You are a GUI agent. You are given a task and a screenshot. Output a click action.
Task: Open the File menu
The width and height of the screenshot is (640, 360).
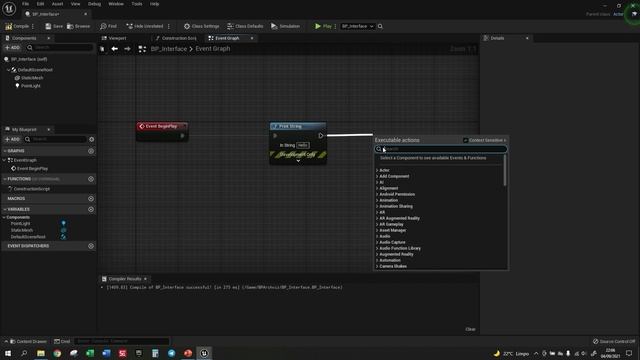(25, 4)
